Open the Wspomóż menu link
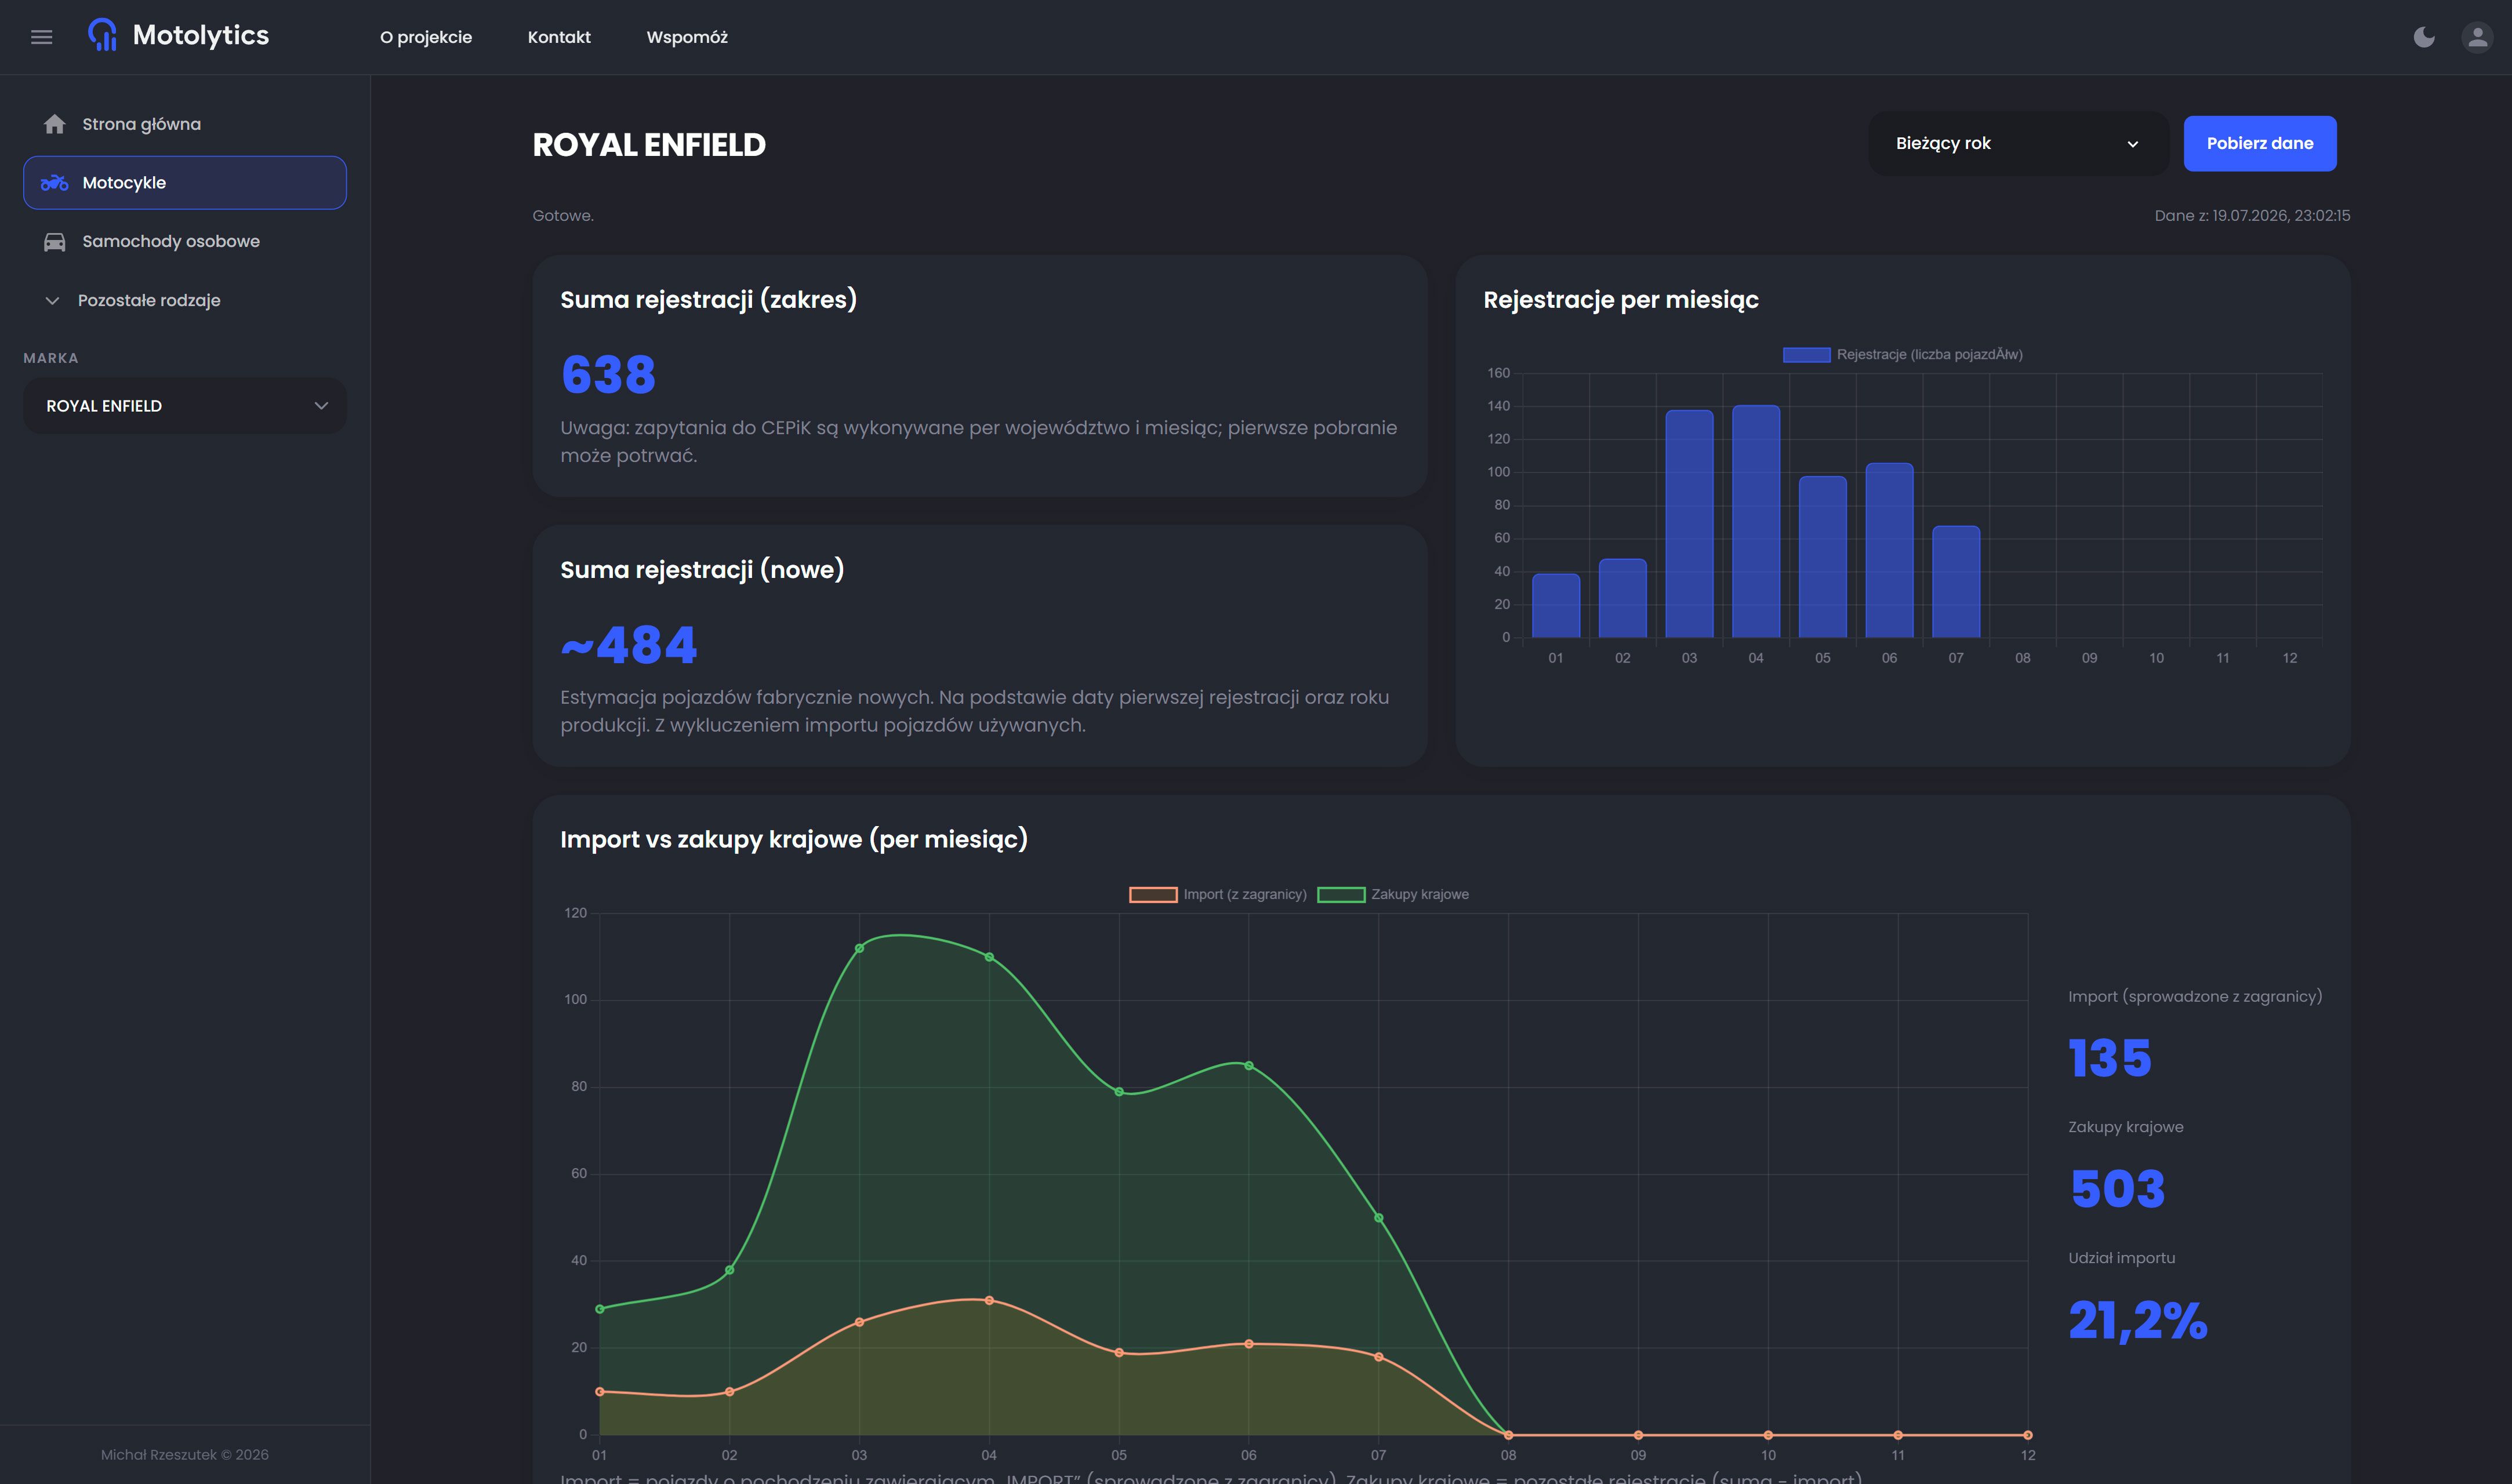The image size is (2512, 1484). point(687,37)
